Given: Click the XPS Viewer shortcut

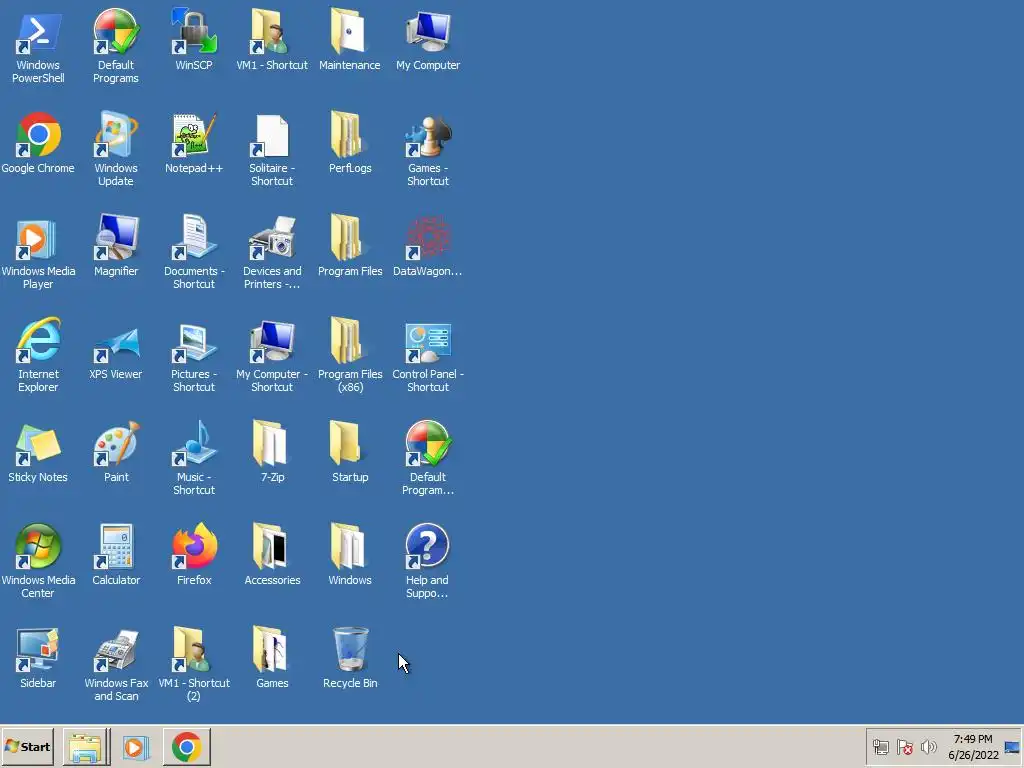Looking at the screenshot, I should pyautogui.click(x=116, y=346).
